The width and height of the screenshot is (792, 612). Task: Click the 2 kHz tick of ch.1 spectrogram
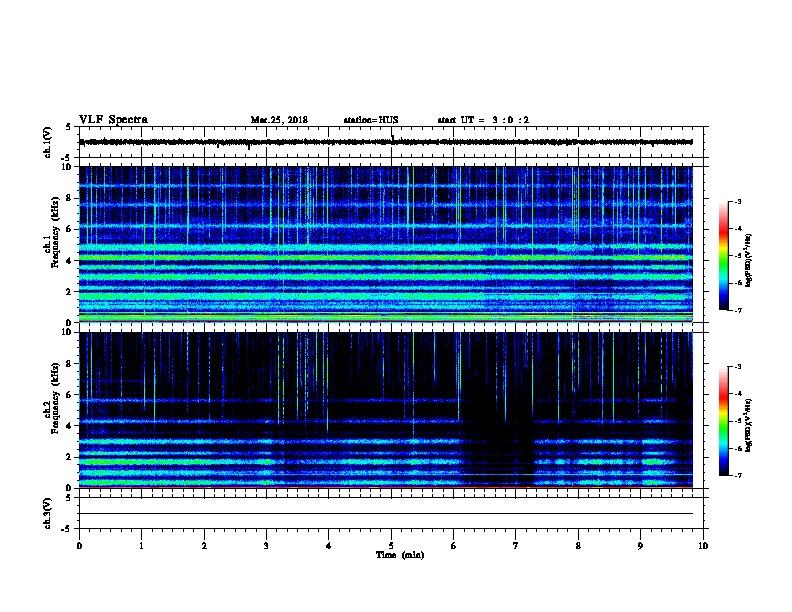point(69,292)
